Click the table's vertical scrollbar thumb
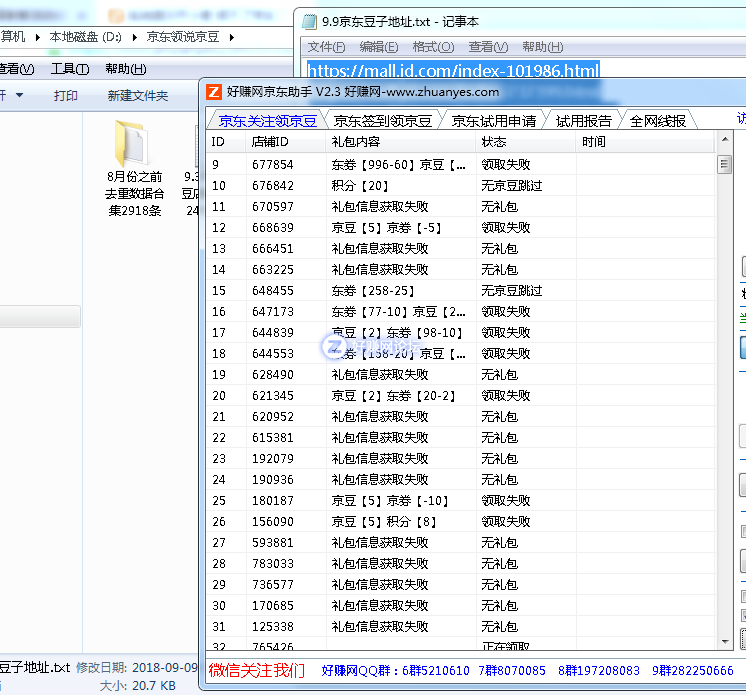The image size is (746, 695). (x=725, y=165)
